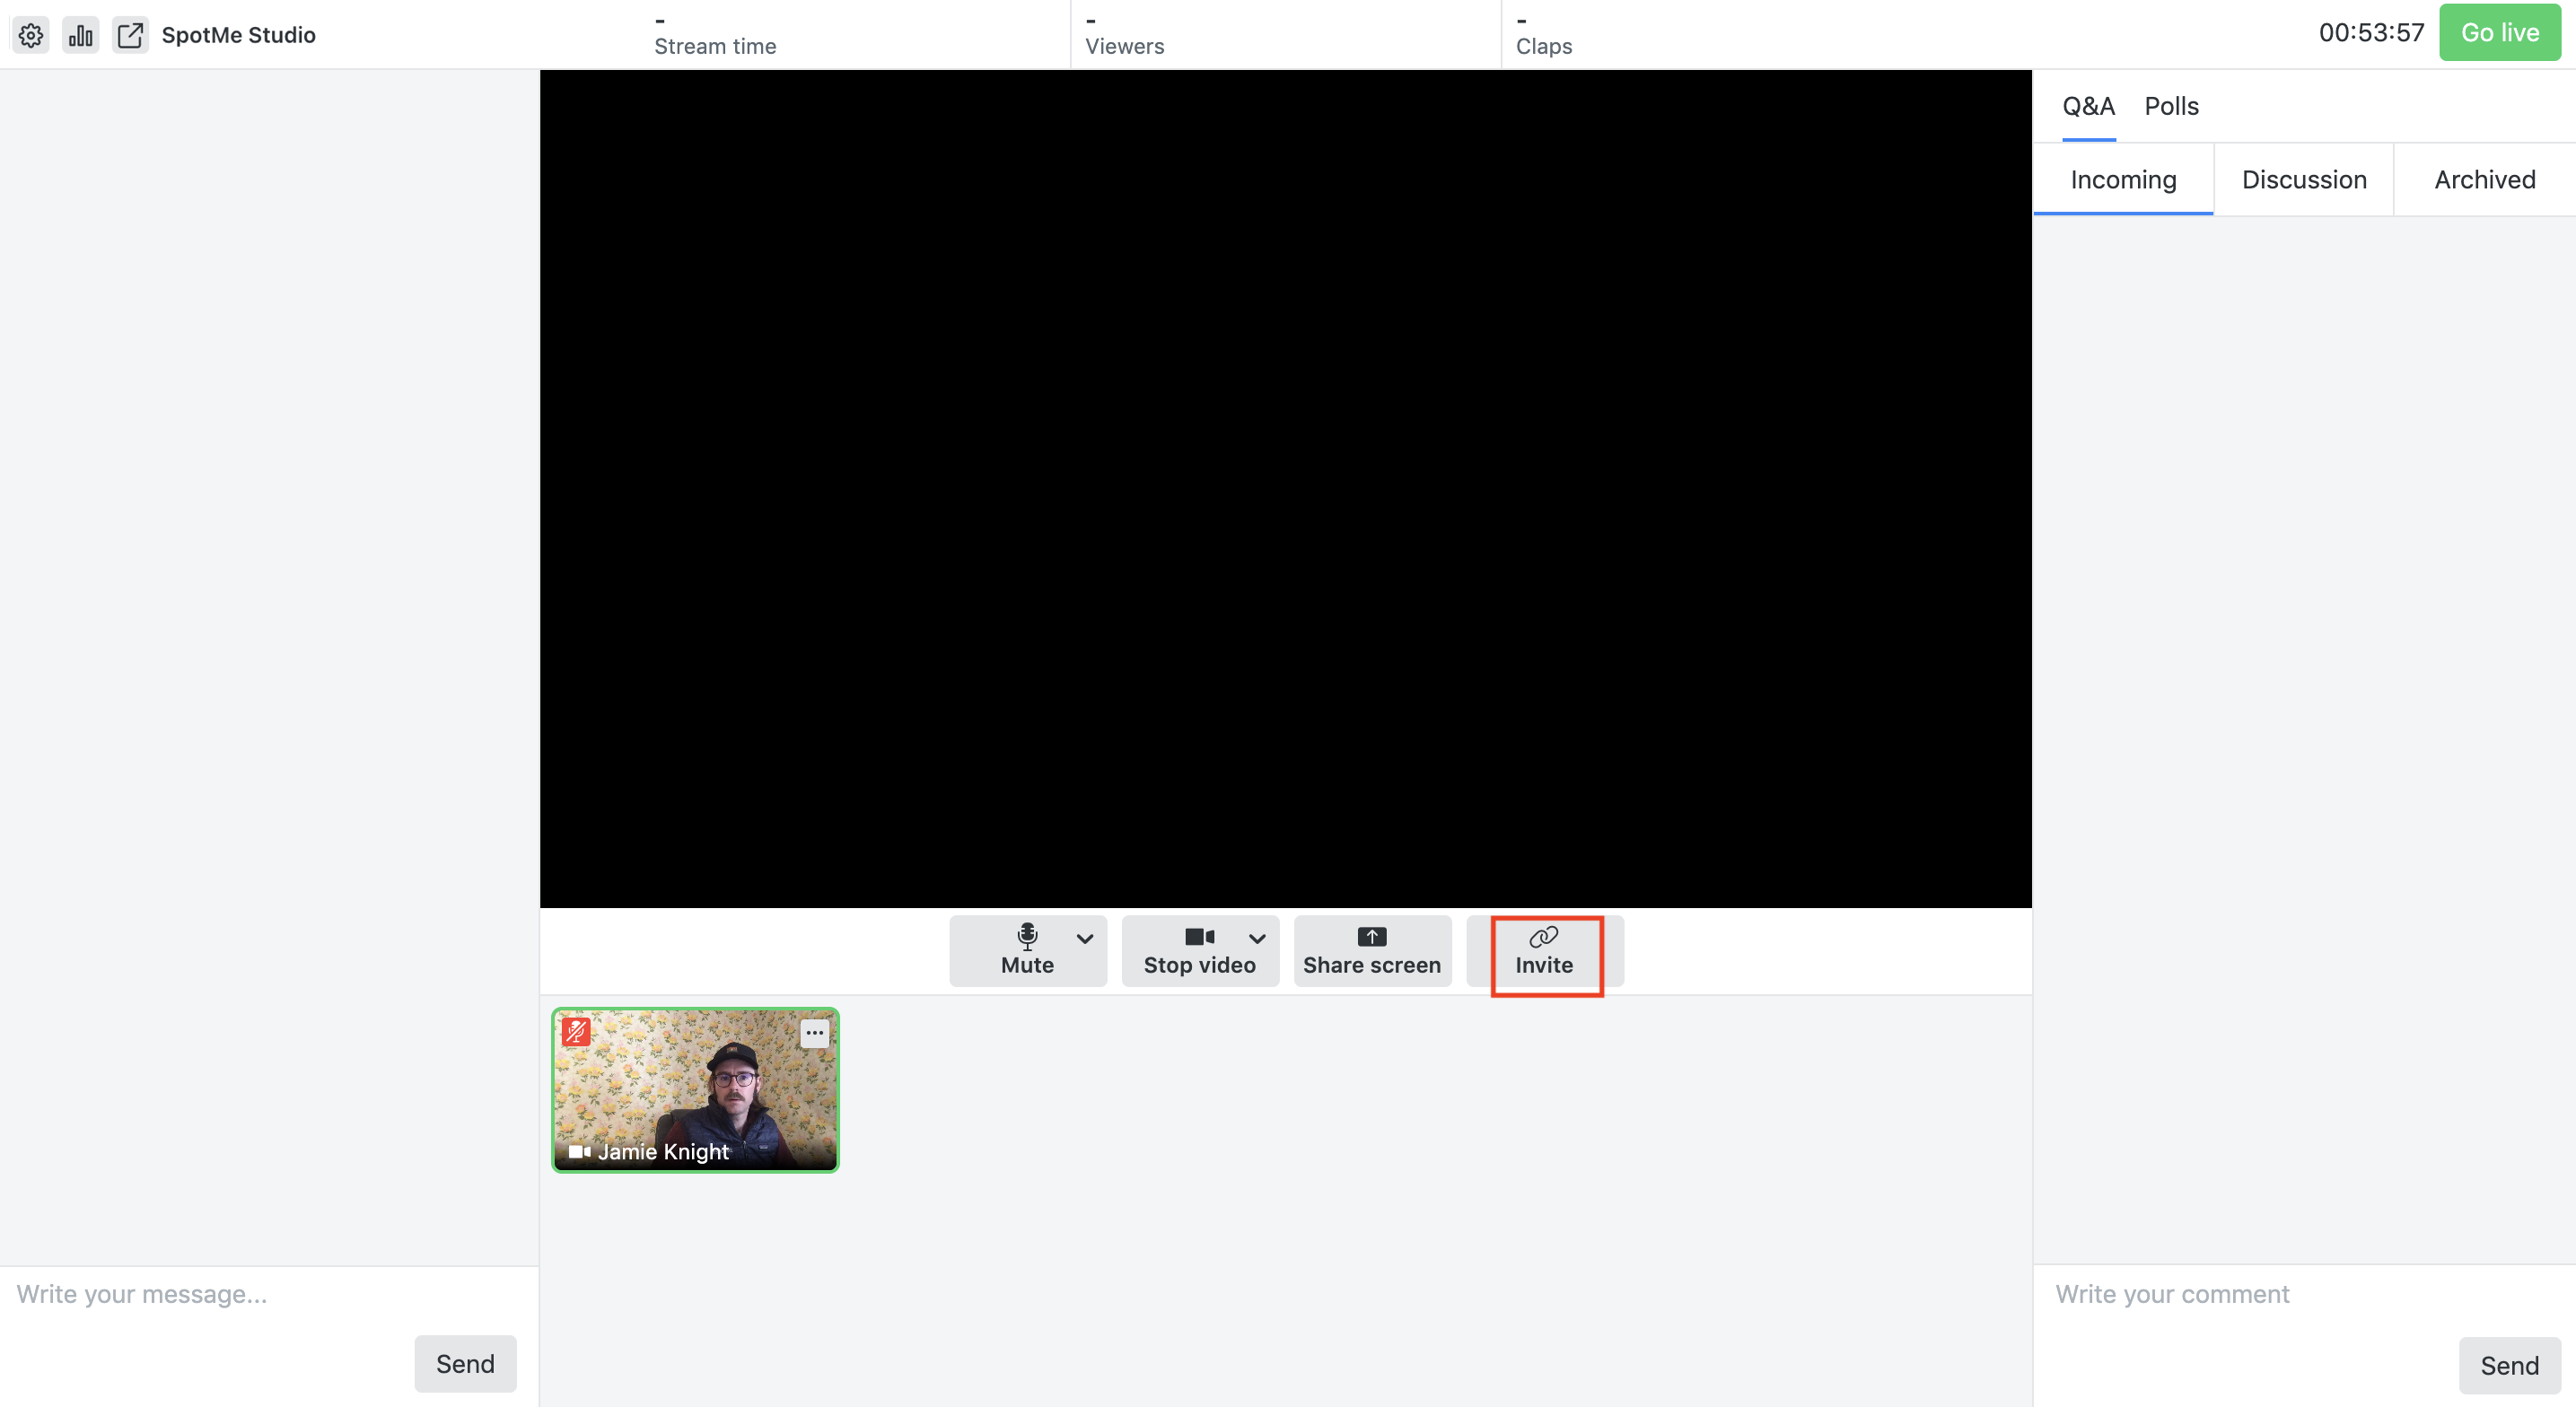Image resolution: width=2576 pixels, height=1407 pixels.
Task: Open the analytics bar chart icon
Action: click(x=80, y=34)
